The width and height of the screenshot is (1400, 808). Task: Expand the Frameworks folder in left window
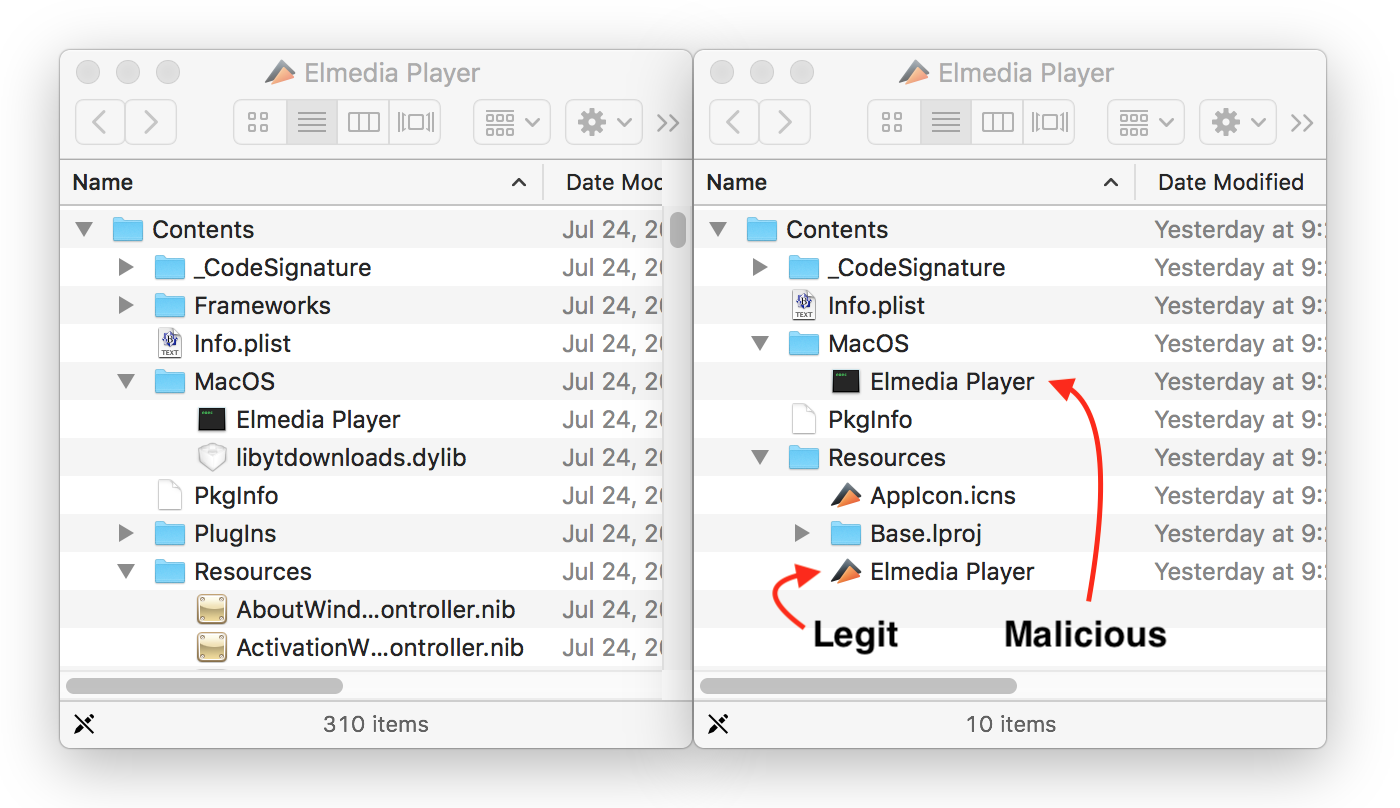point(126,306)
